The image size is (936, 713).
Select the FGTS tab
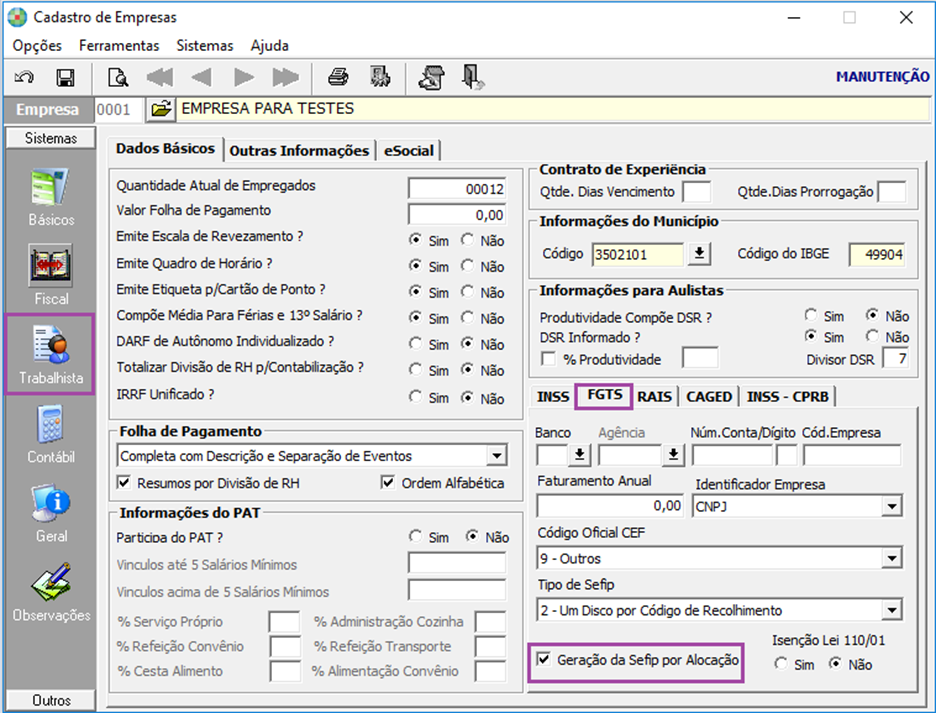coord(604,395)
